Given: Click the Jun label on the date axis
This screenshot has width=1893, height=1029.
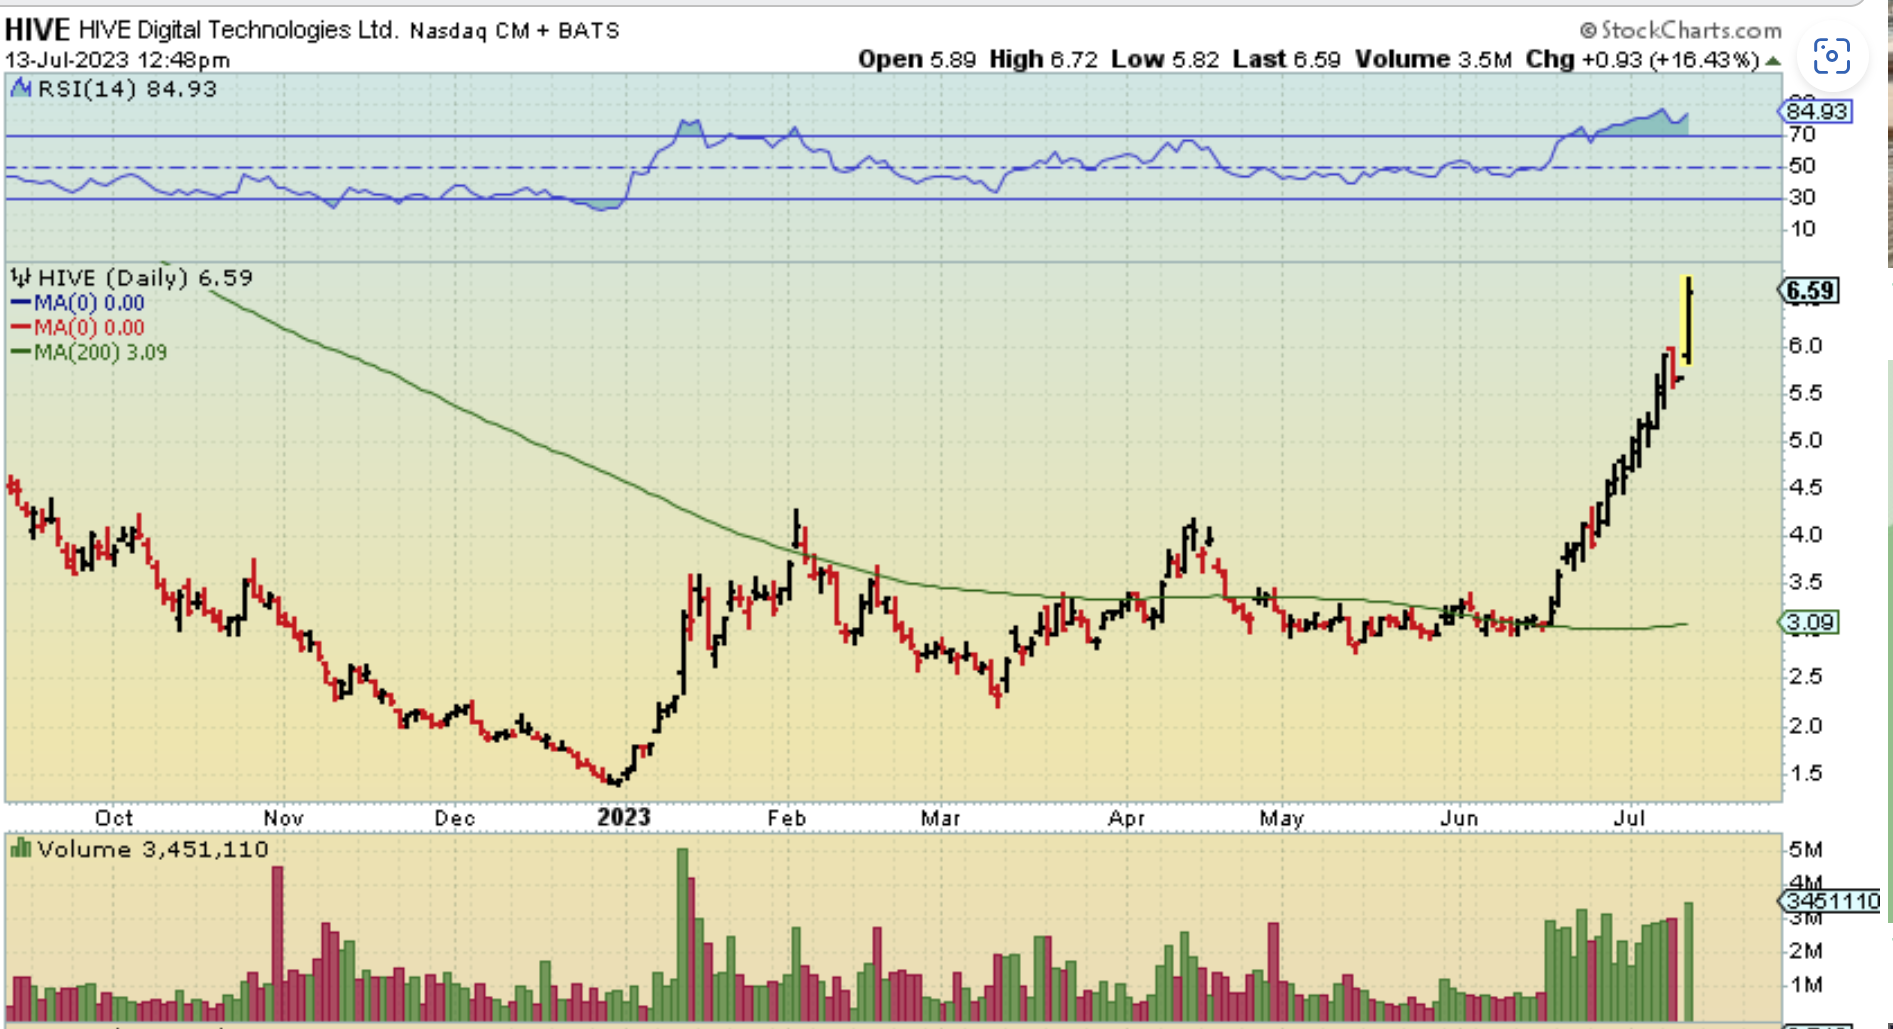Looking at the screenshot, I should coord(1460,818).
